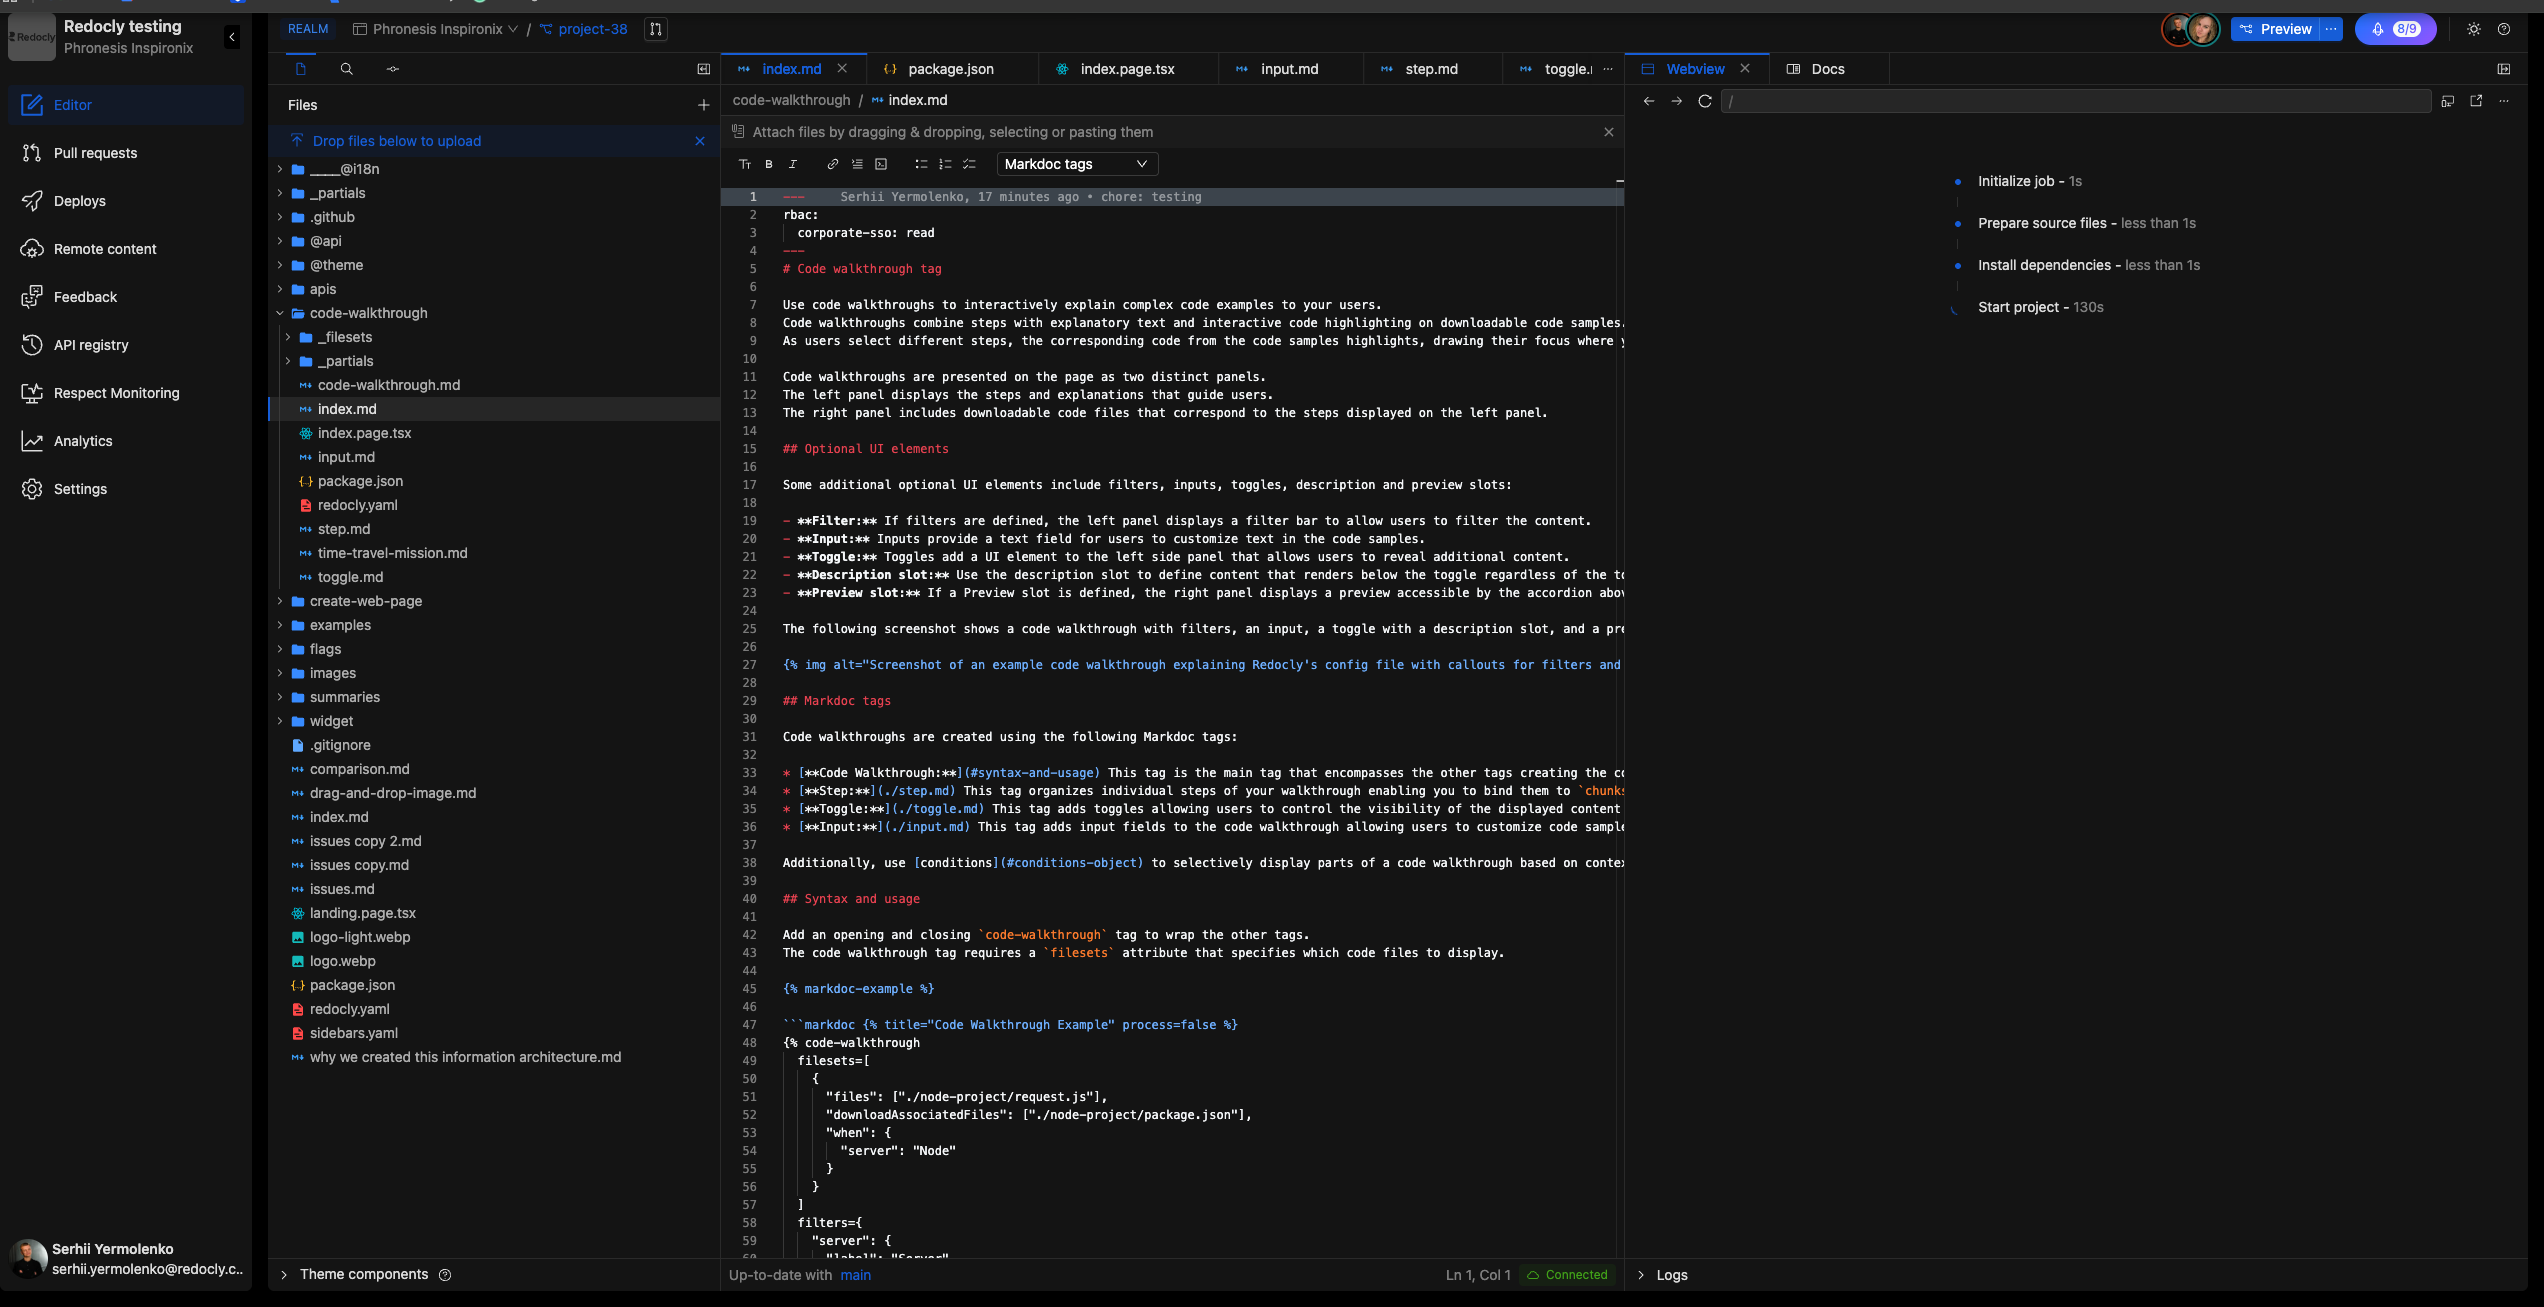
Task: Insert a bulleted list
Action: click(x=921, y=164)
